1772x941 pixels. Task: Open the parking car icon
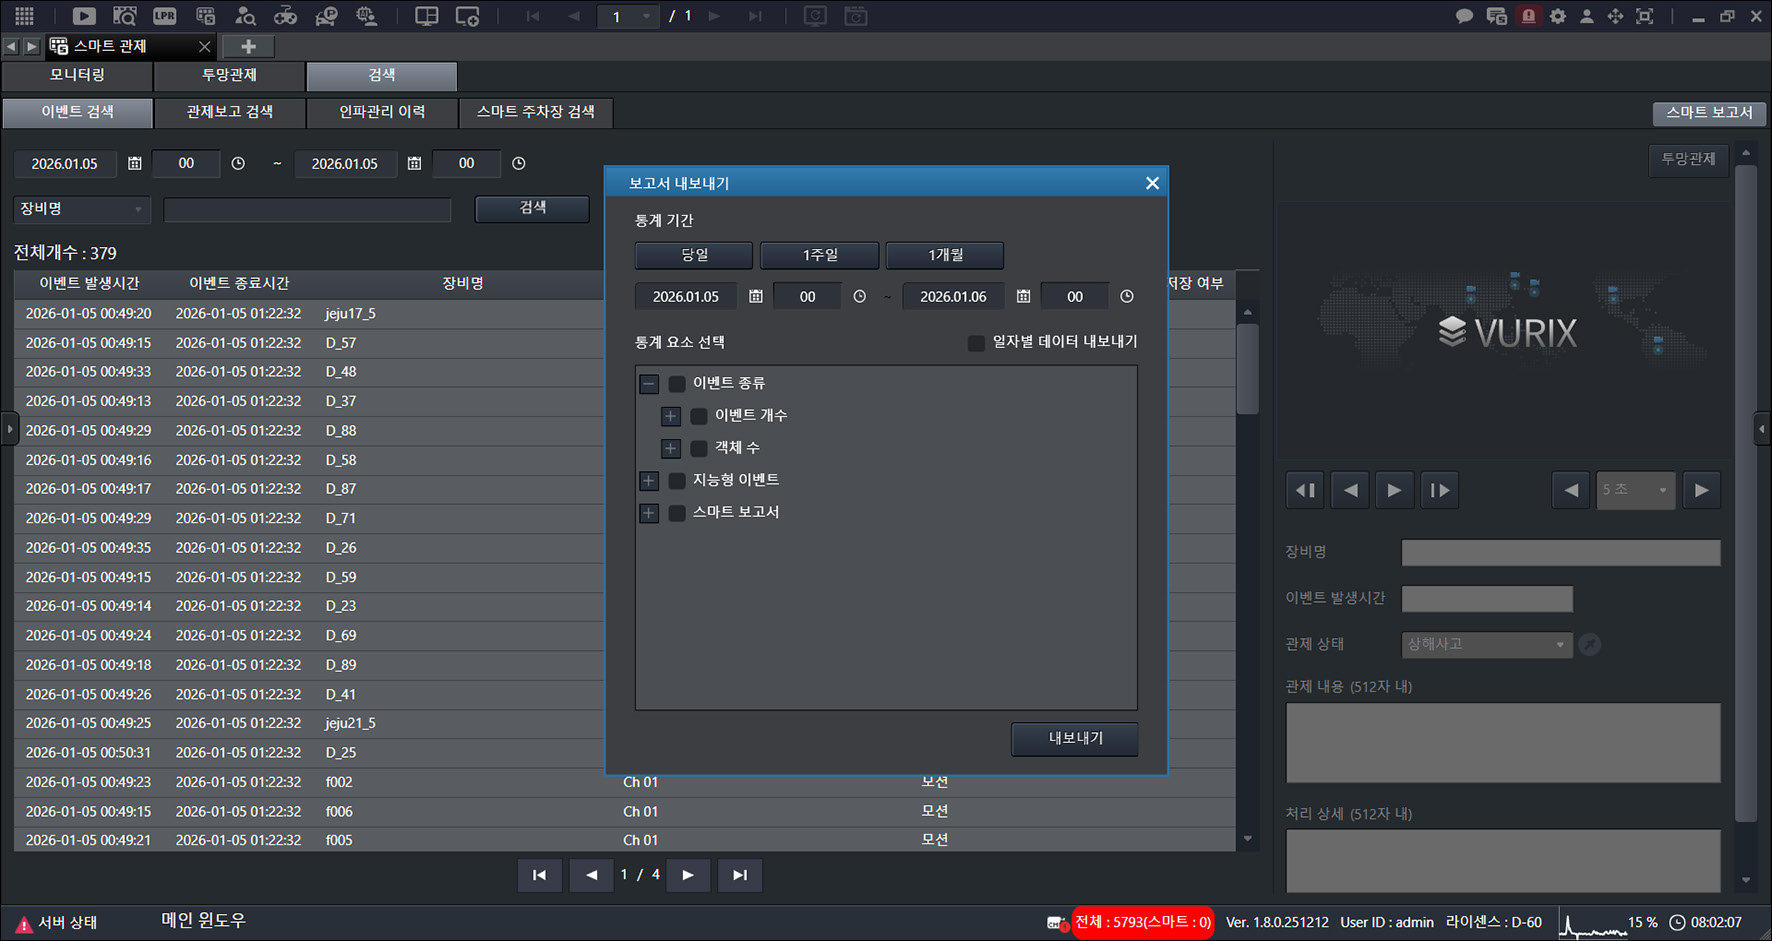(x=326, y=16)
